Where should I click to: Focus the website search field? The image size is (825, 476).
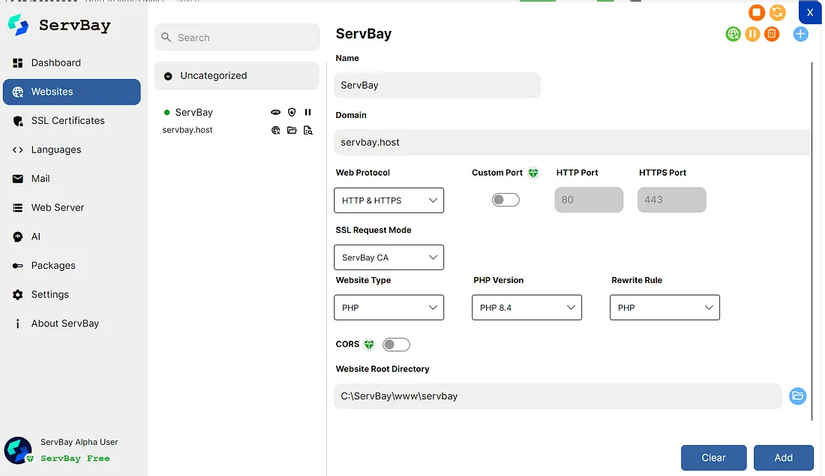237,37
